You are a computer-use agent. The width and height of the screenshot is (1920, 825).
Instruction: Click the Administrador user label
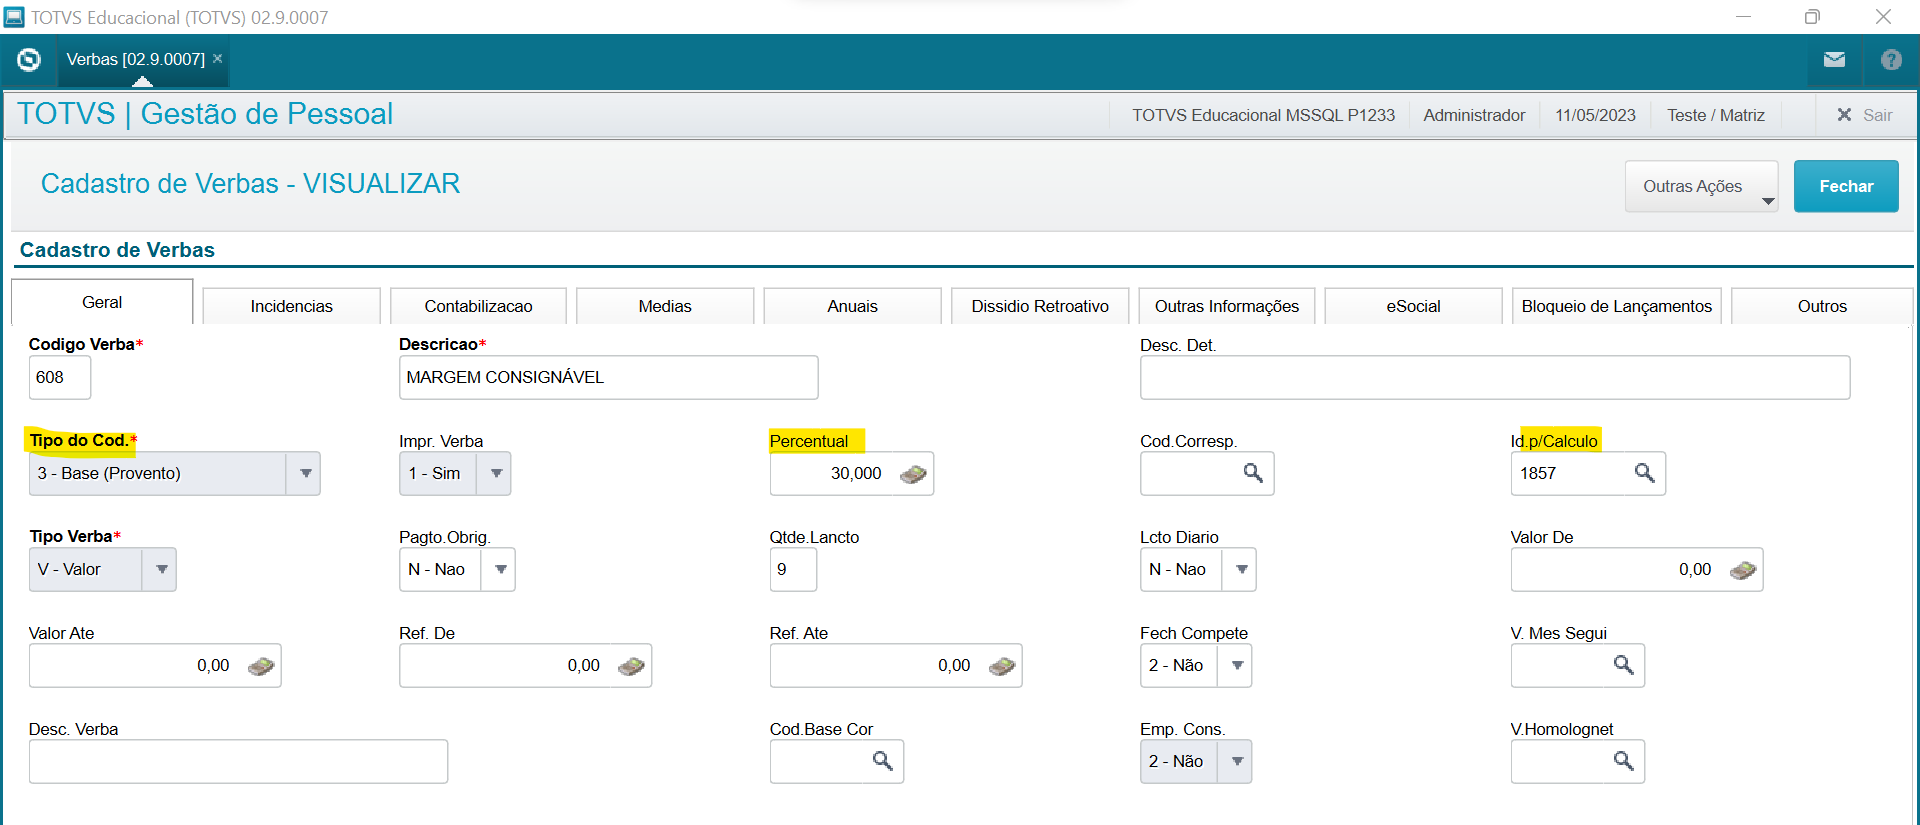tap(1474, 115)
